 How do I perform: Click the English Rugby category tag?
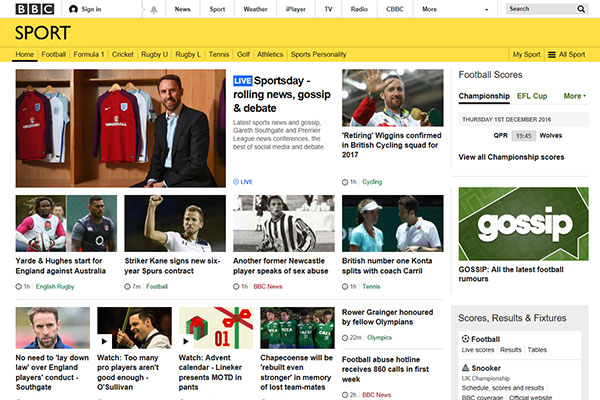(55, 287)
